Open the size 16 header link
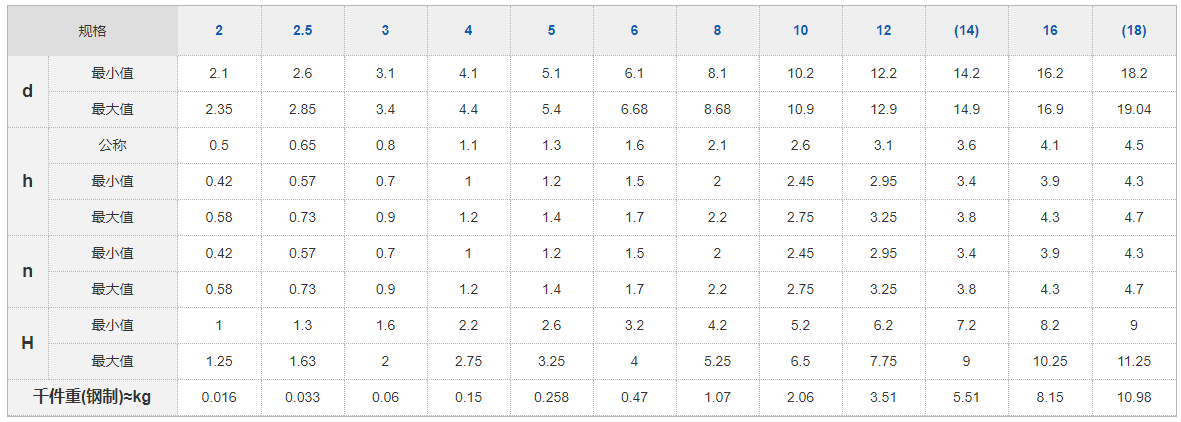 click(1049, 31)
